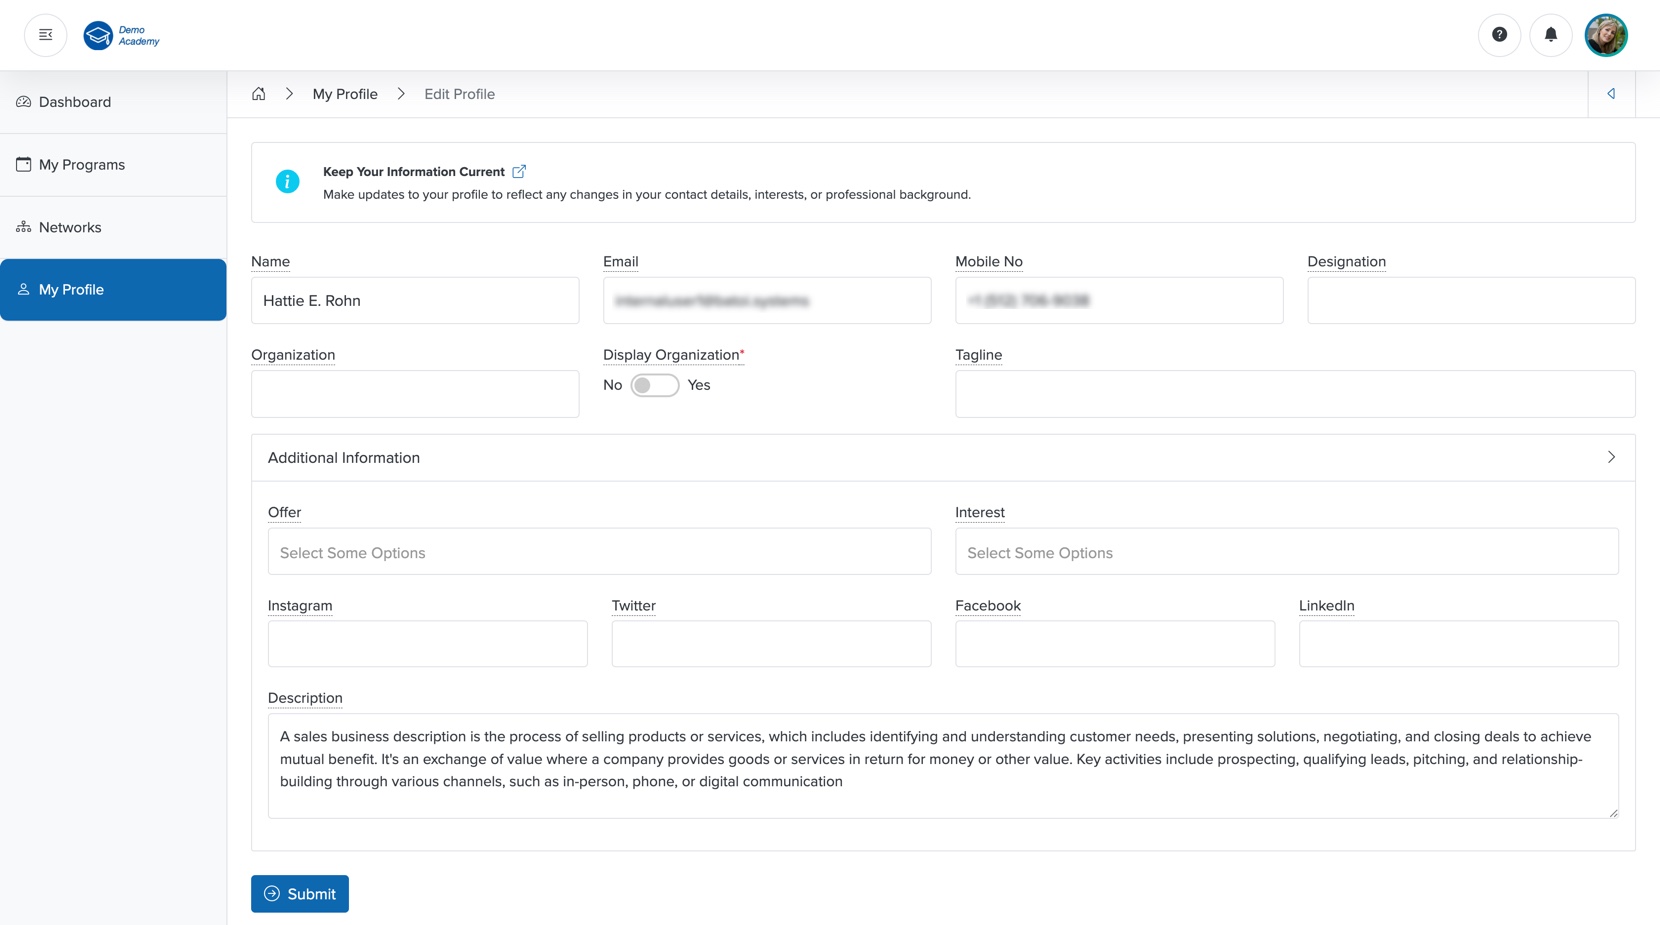
Task: Open the help question mark icon
Action: coord(1499,34)
